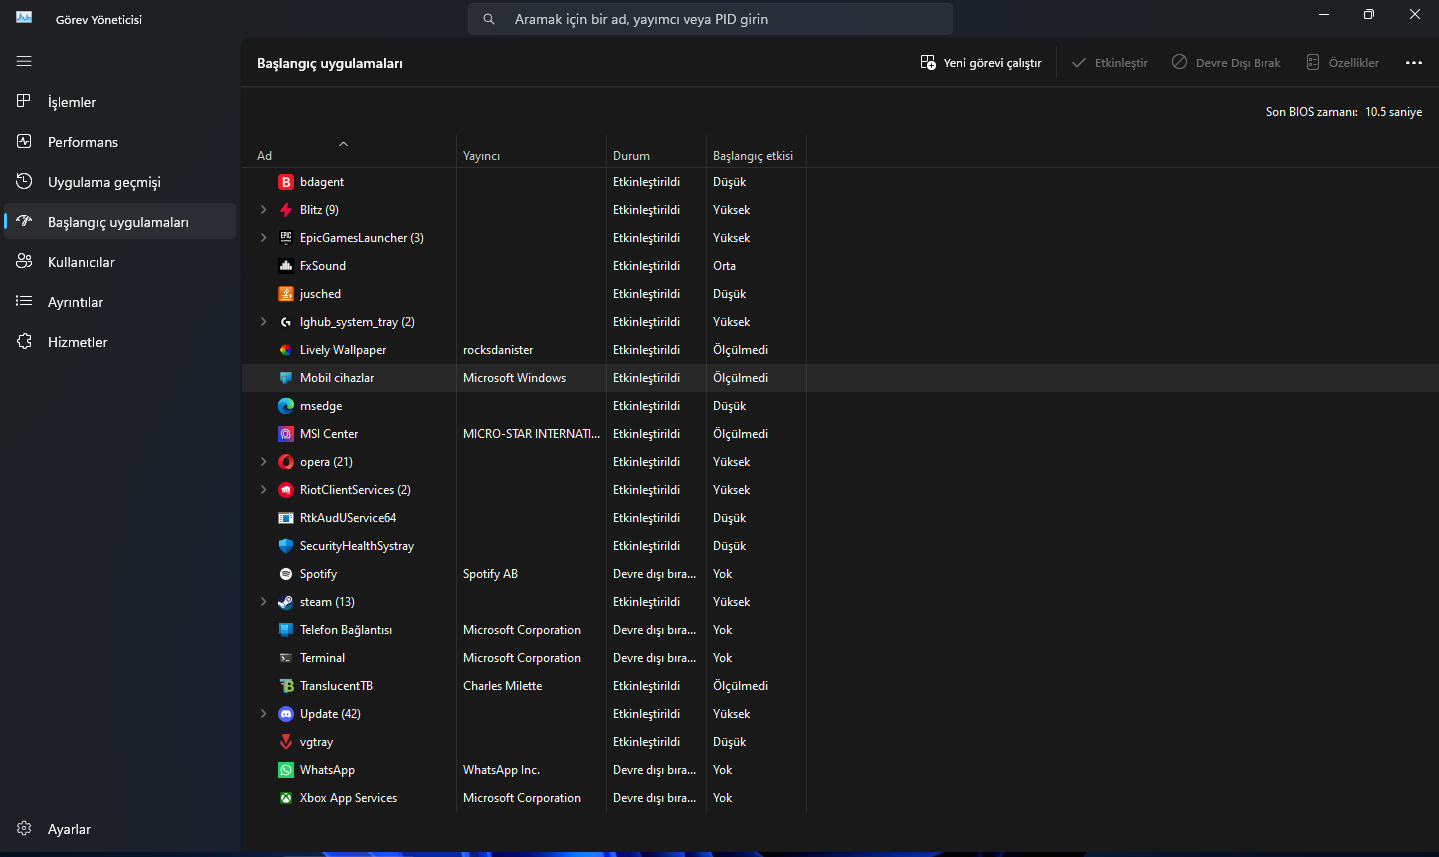1439x857 pixels.
Task: Click the search input field
Action: click(710, 19)
